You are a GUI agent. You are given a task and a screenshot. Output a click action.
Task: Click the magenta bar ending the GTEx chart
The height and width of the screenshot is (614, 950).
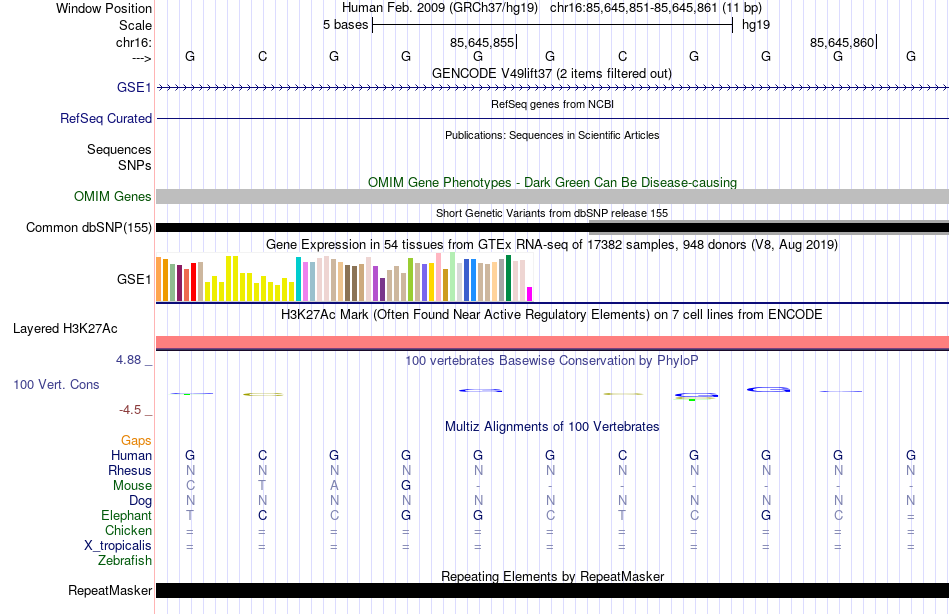coord(530,294)
